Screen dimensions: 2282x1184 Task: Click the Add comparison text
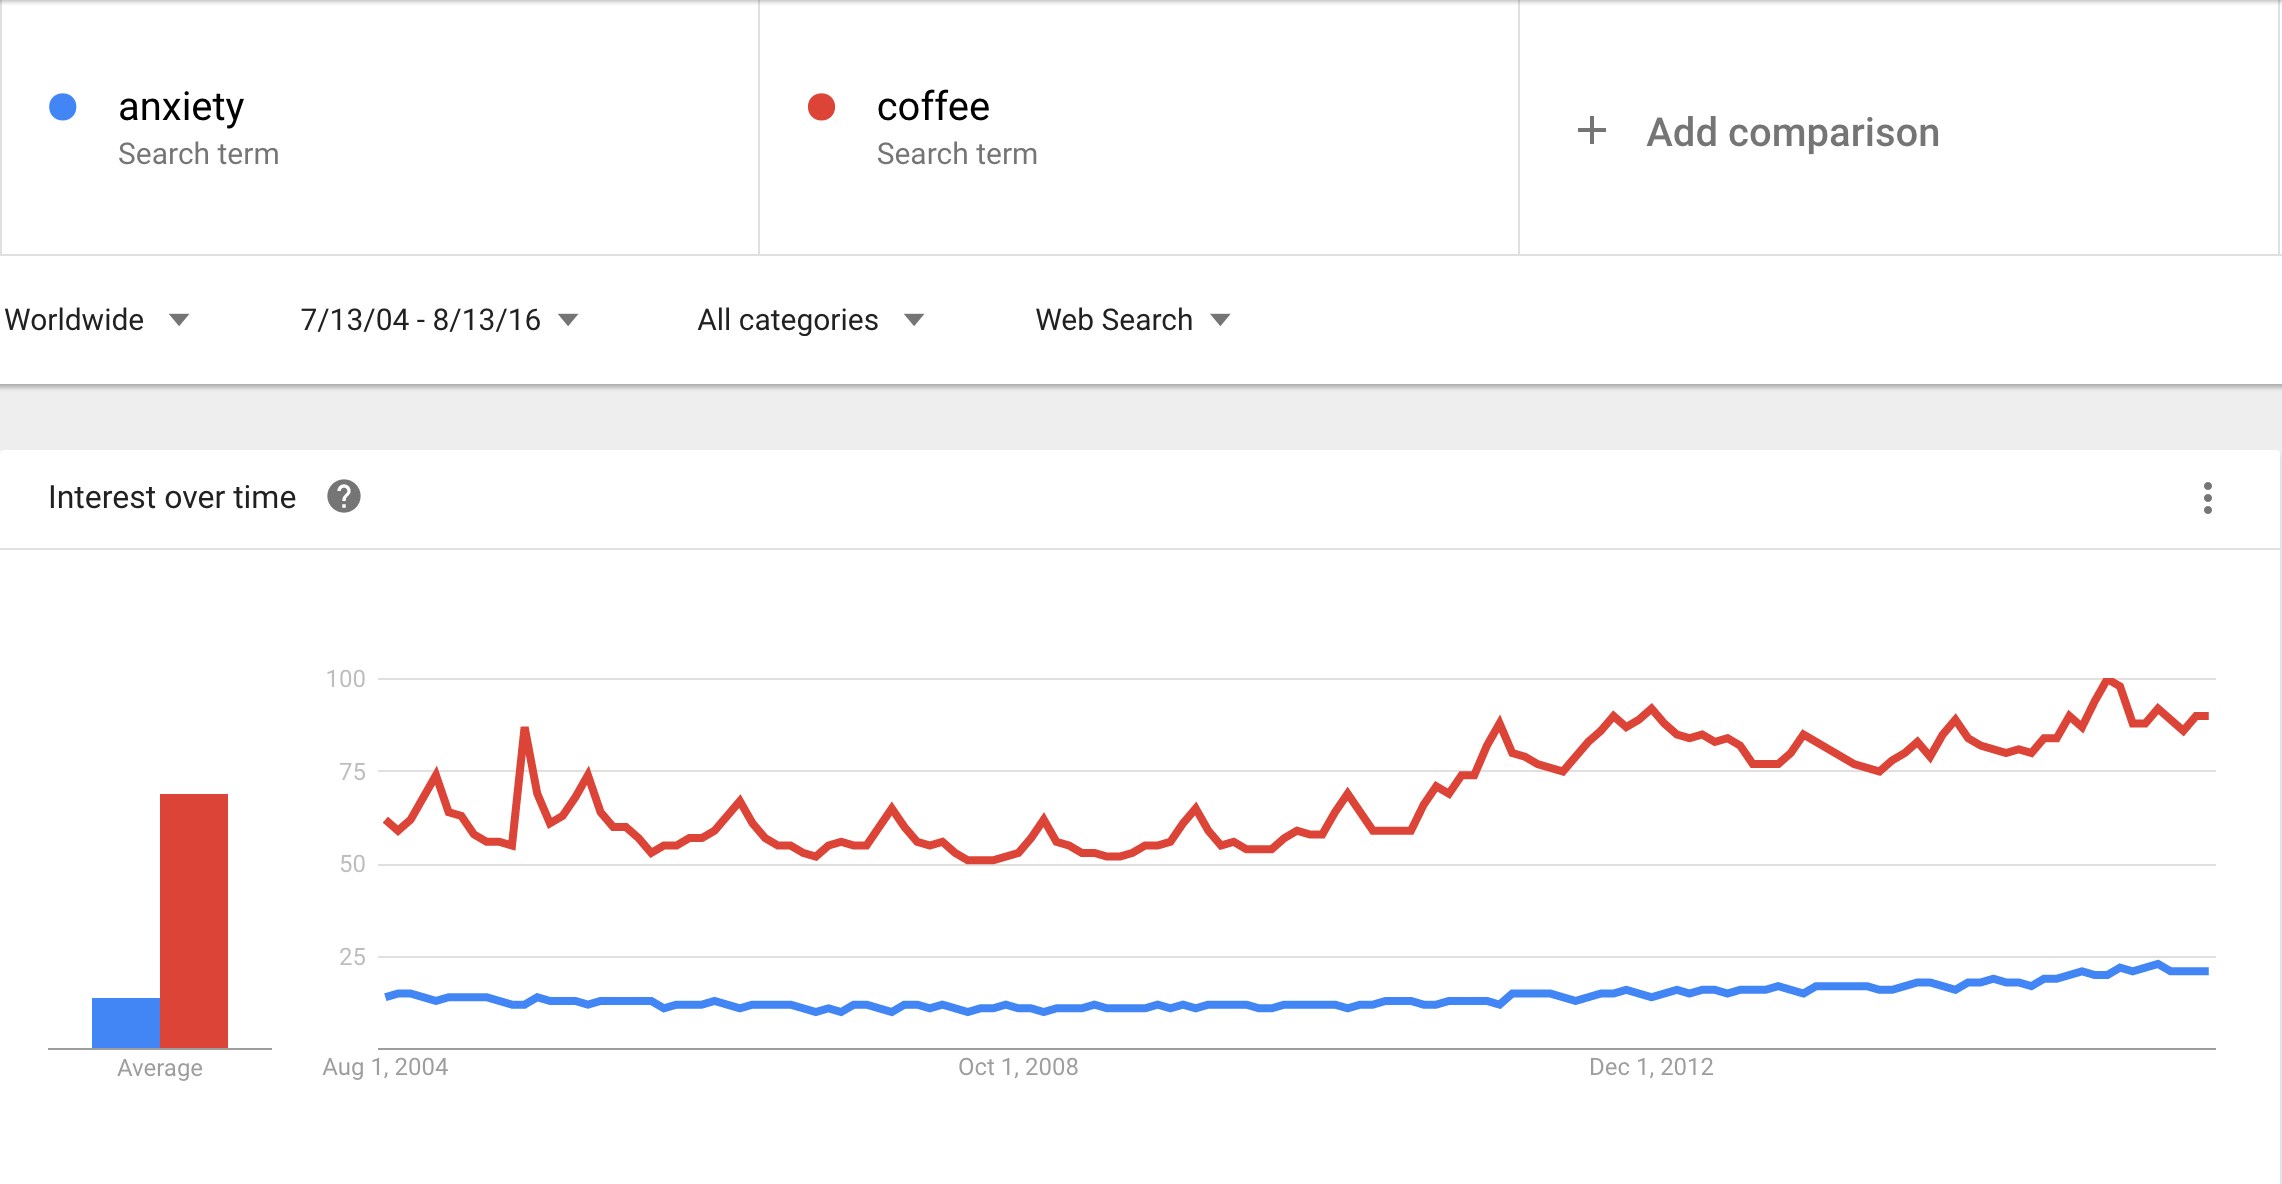tap(1793, 132)
